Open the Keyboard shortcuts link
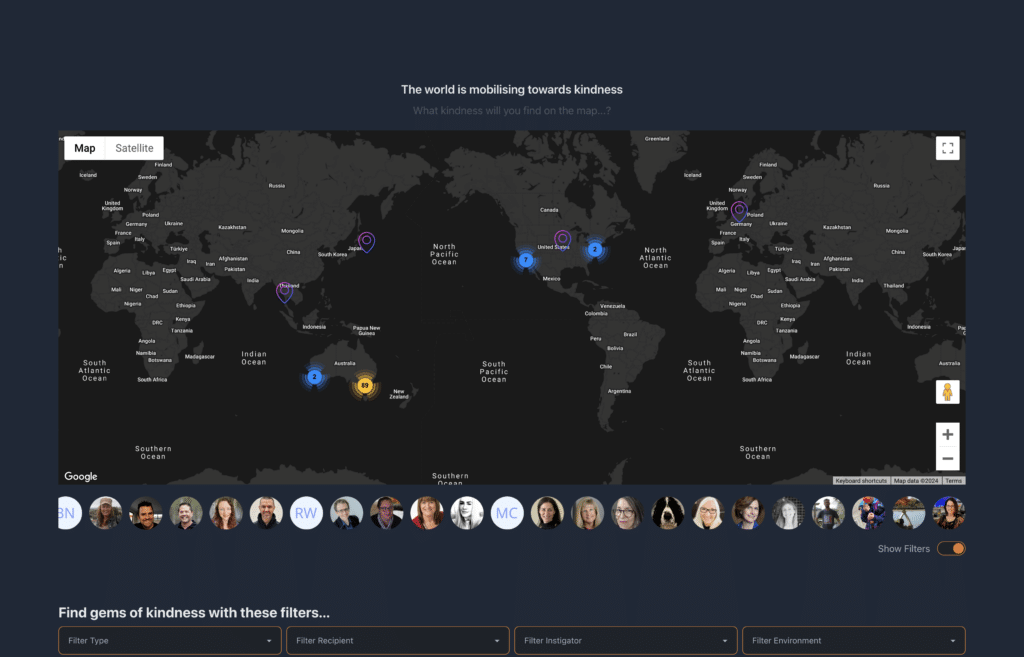This screenshot has height=657, width=1024. coord(860,481)
